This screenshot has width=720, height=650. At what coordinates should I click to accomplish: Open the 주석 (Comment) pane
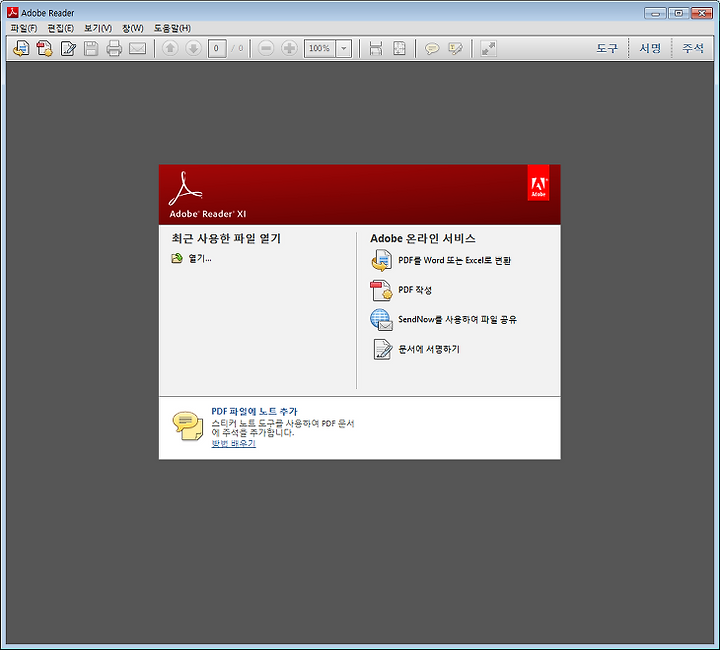point(692,48)
